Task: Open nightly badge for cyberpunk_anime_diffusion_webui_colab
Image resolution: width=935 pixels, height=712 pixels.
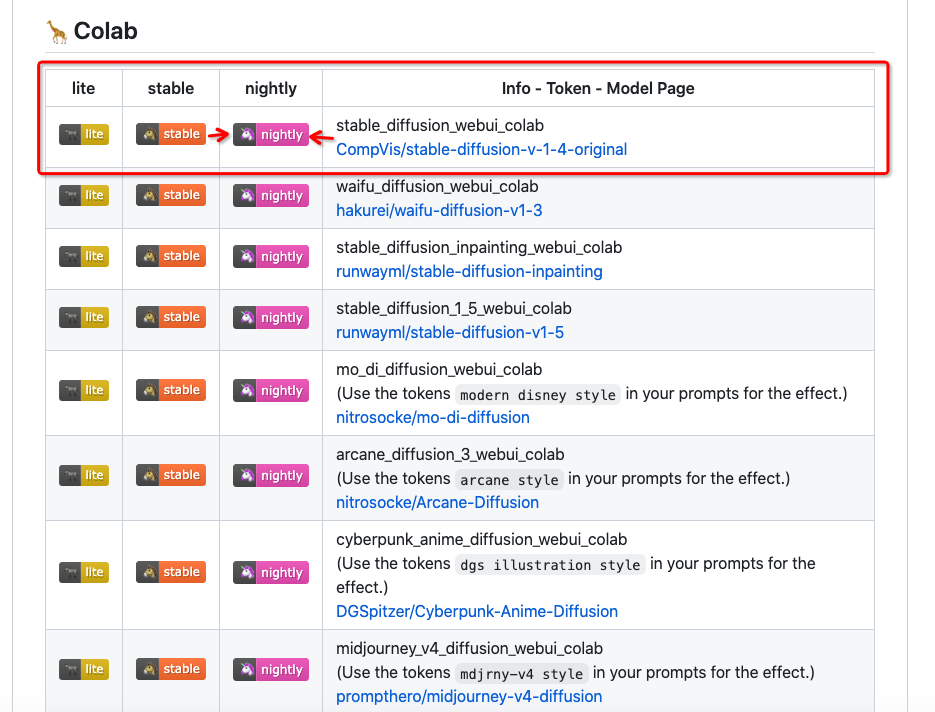Action: click(x=271, y=572)
